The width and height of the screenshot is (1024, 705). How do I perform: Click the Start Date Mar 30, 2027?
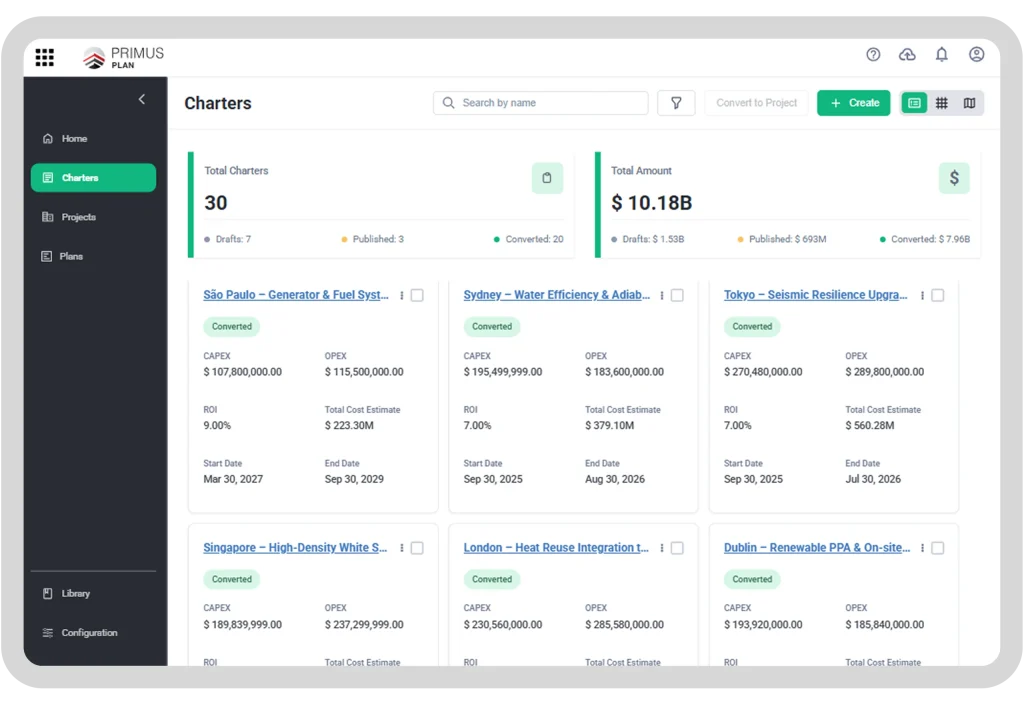pos(233,479)
